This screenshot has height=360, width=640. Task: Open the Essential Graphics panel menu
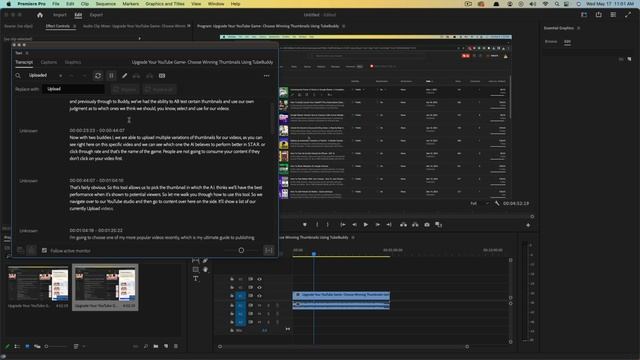[x=578, y=28]
